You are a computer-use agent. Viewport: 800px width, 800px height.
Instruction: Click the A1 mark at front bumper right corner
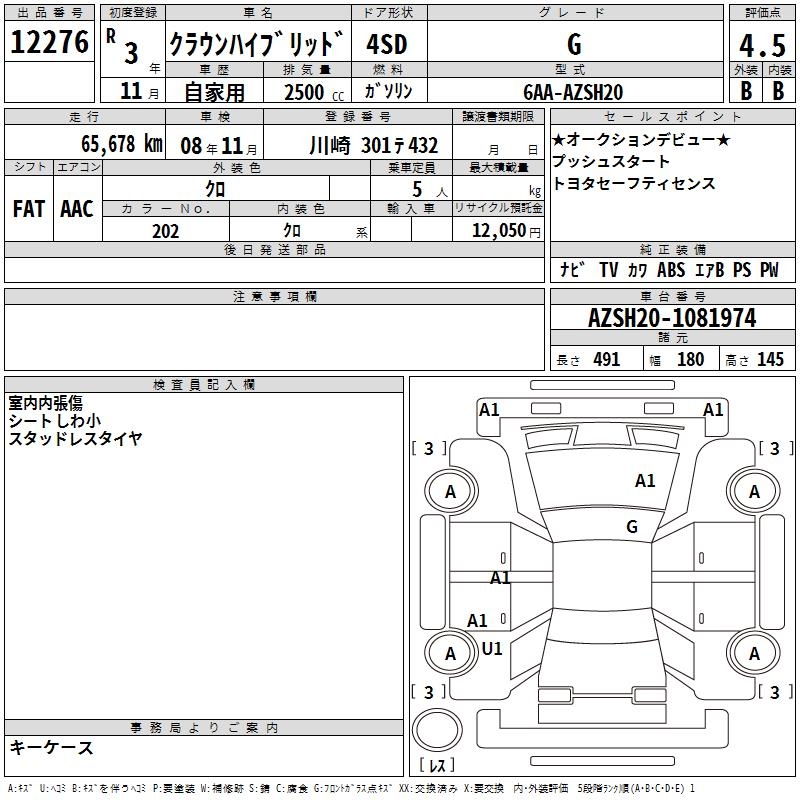(713, 410)
